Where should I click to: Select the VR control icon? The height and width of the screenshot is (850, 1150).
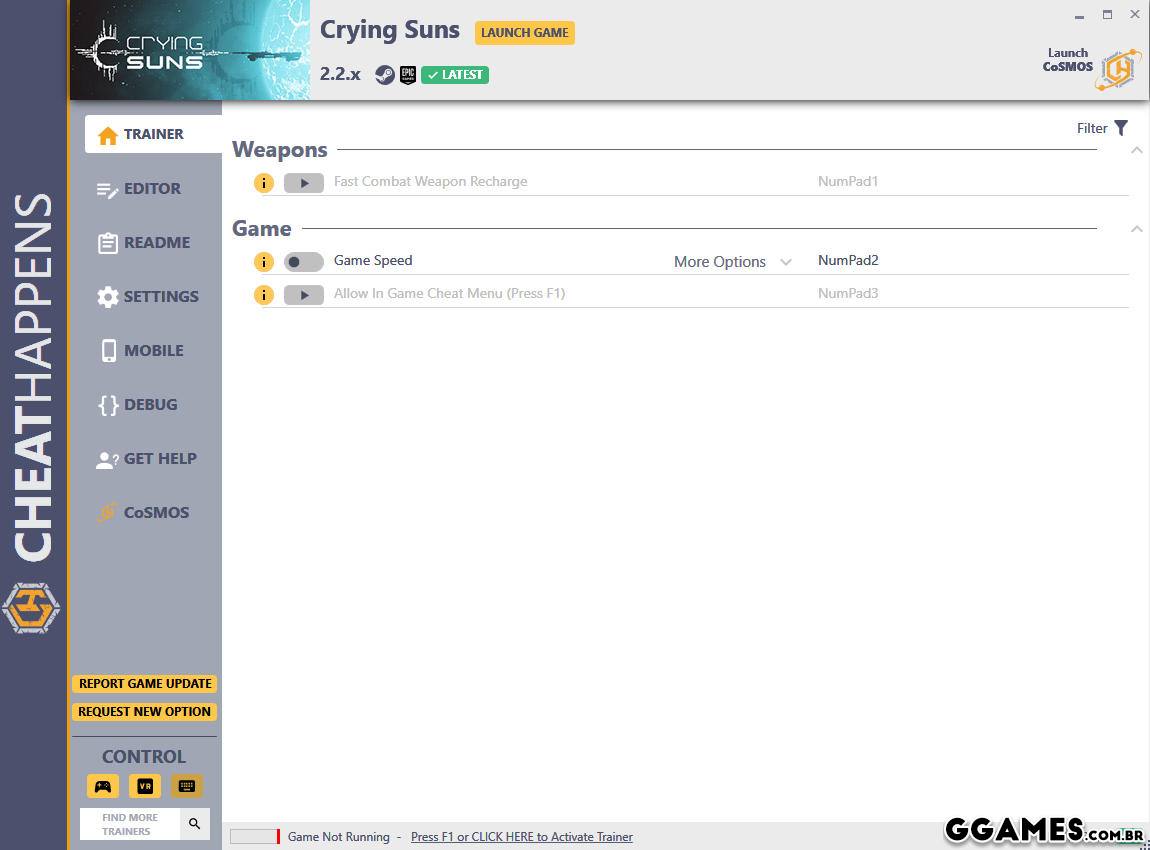[145, 786]
